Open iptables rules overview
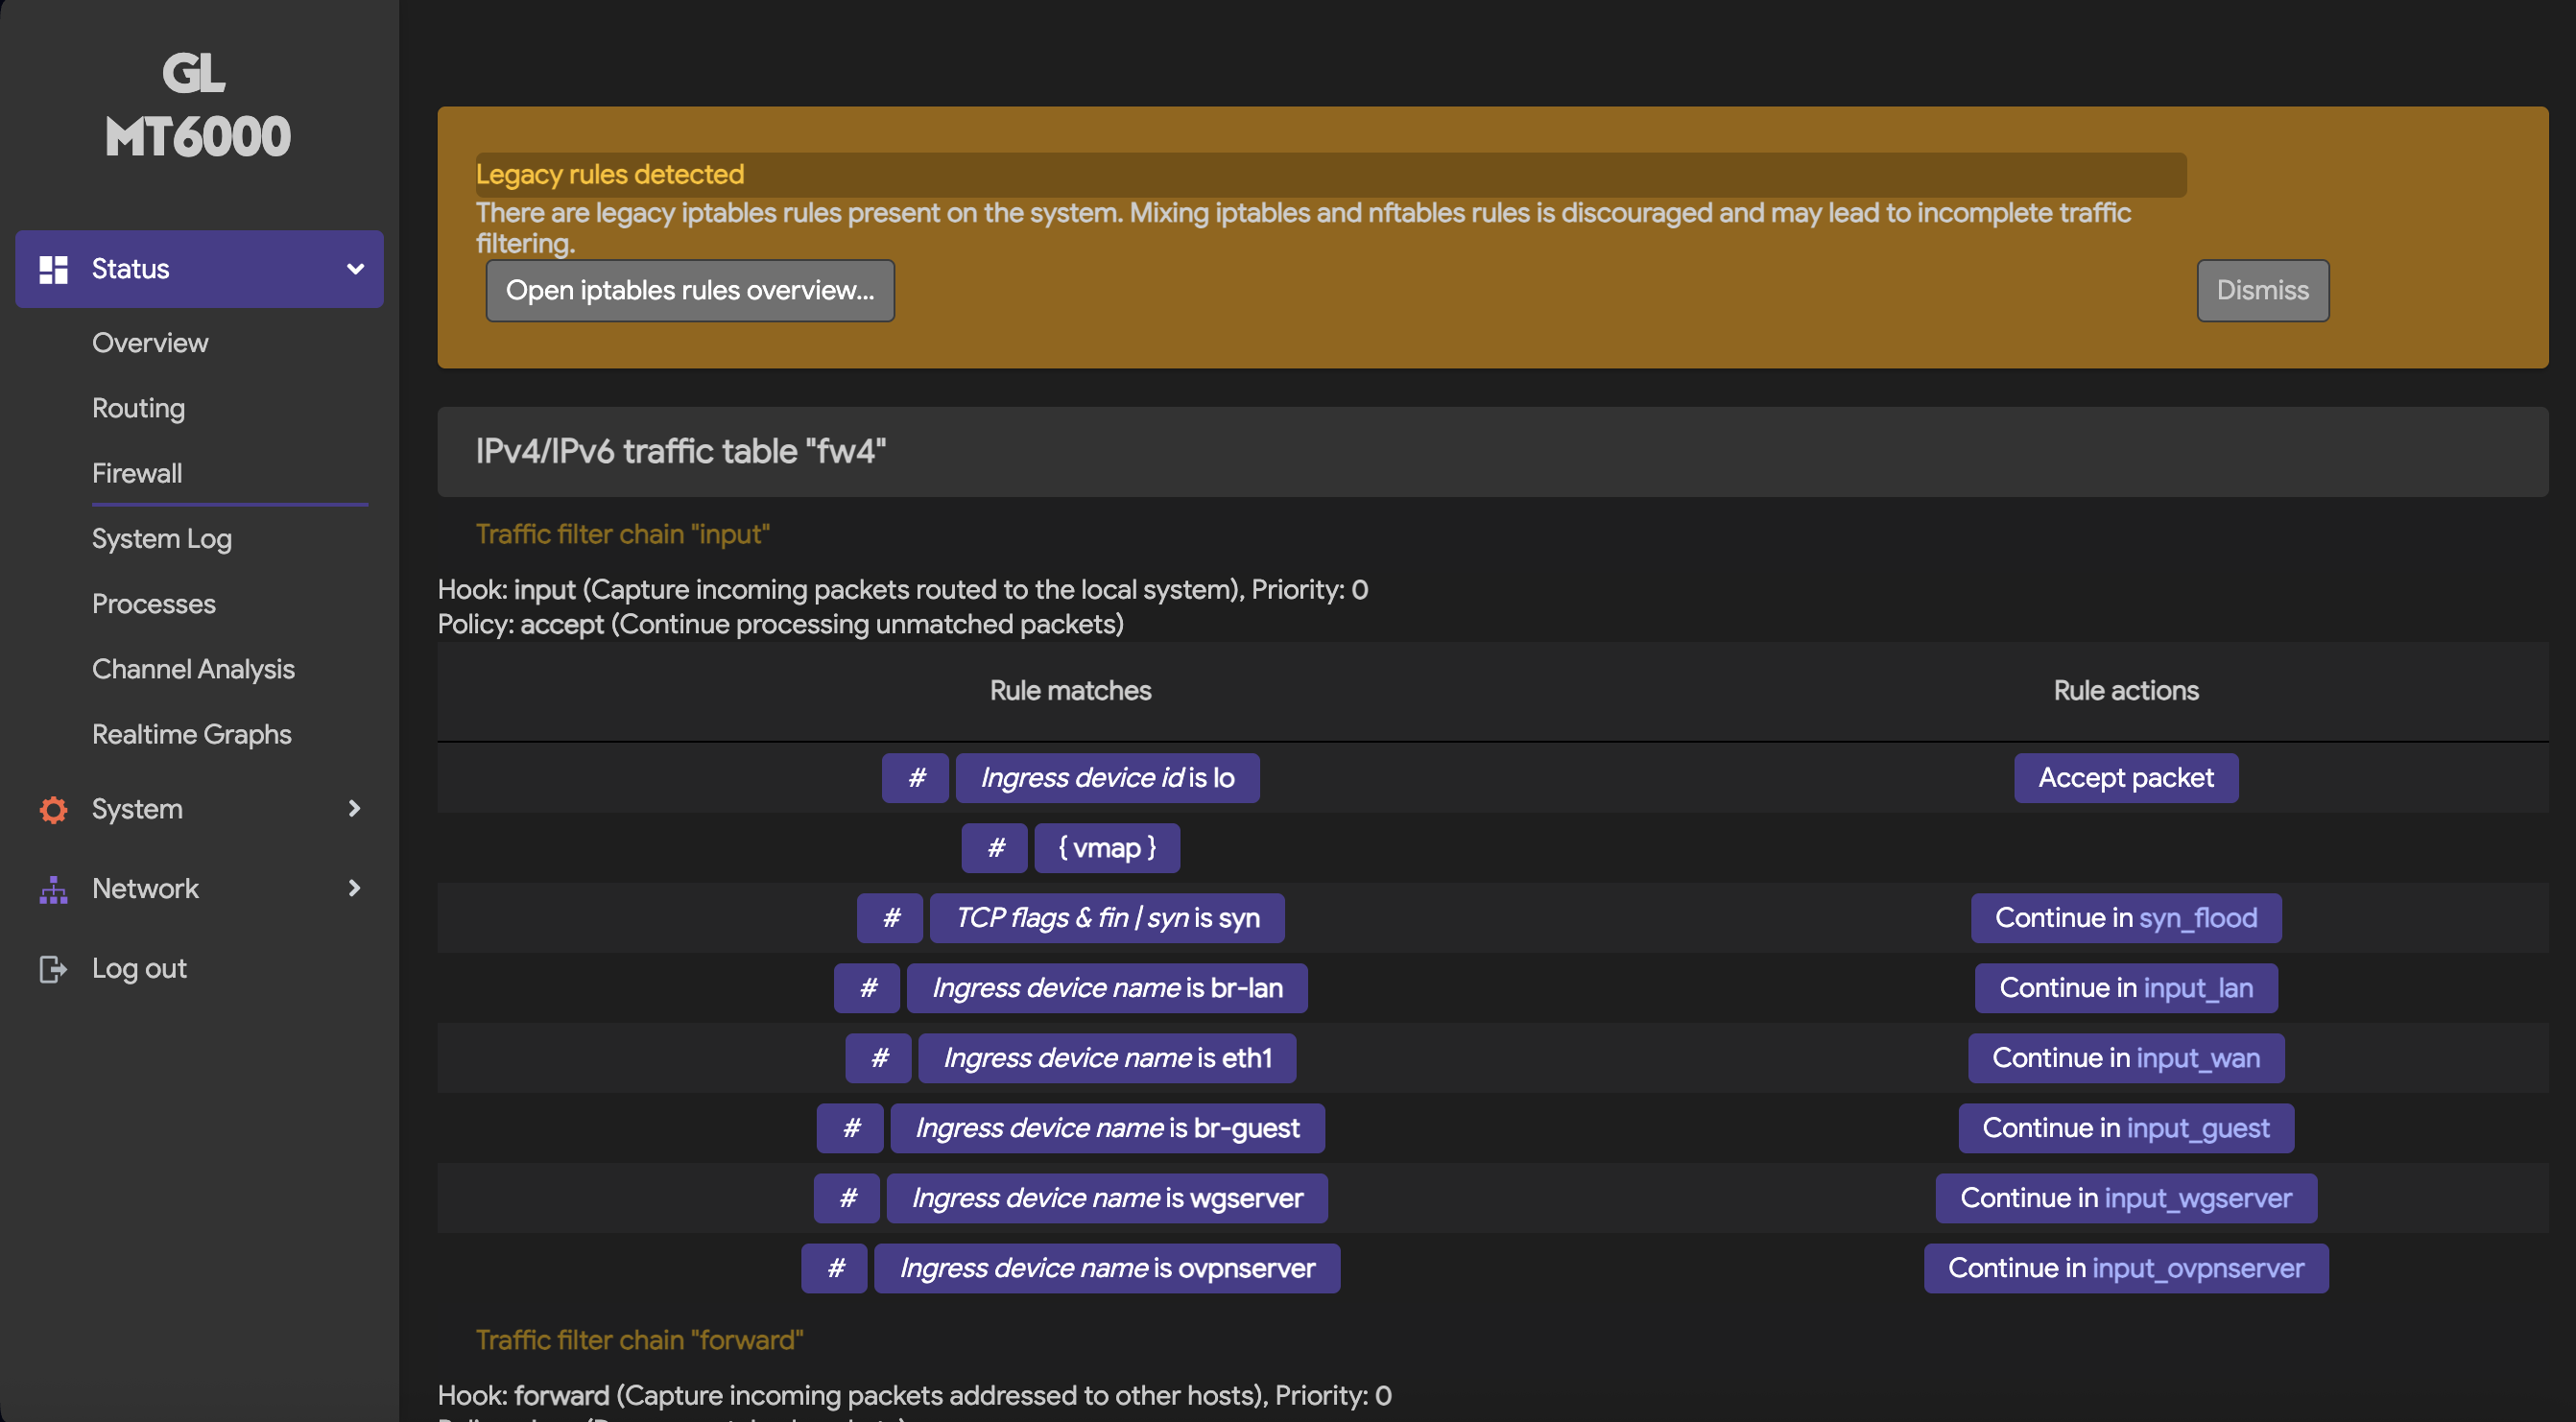 [690, 291]
